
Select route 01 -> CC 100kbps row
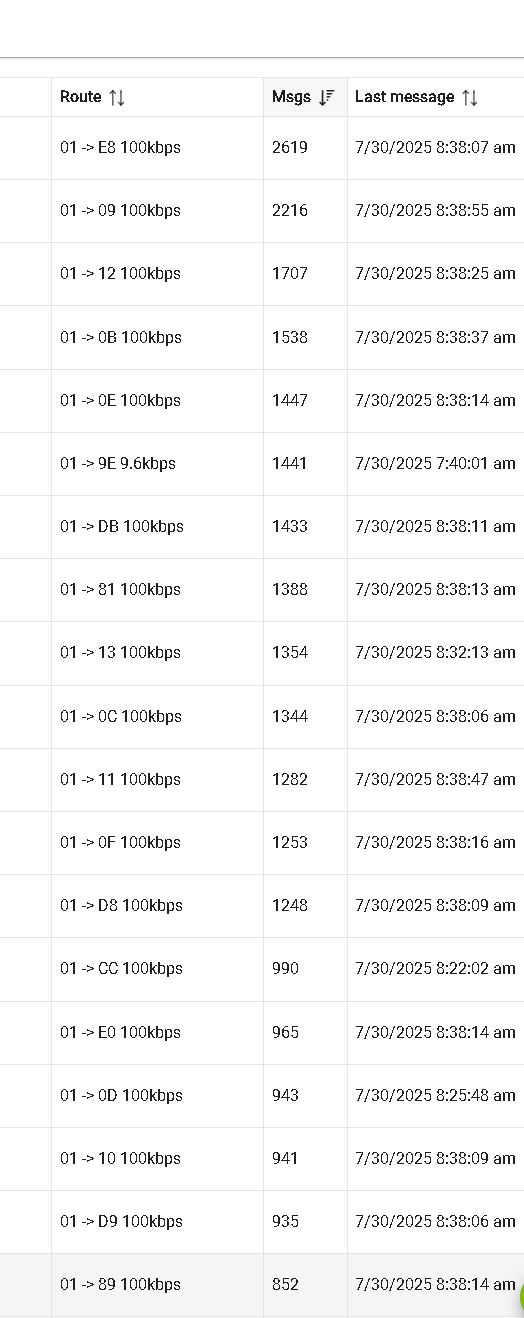[262, 969]
